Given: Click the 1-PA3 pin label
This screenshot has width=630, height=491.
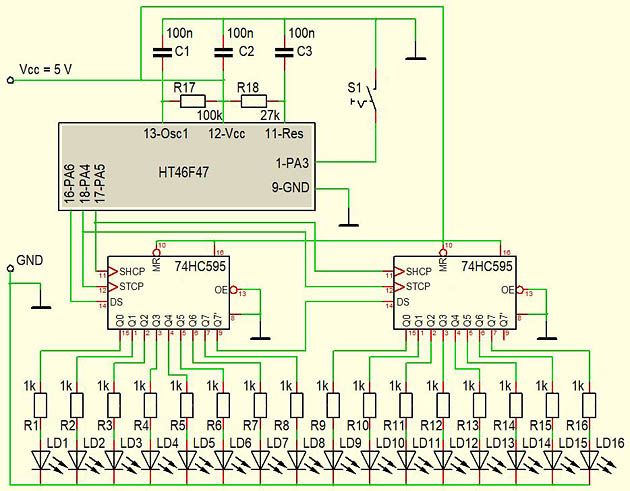Looking at the screenshot, I should (x=292, y=163).
